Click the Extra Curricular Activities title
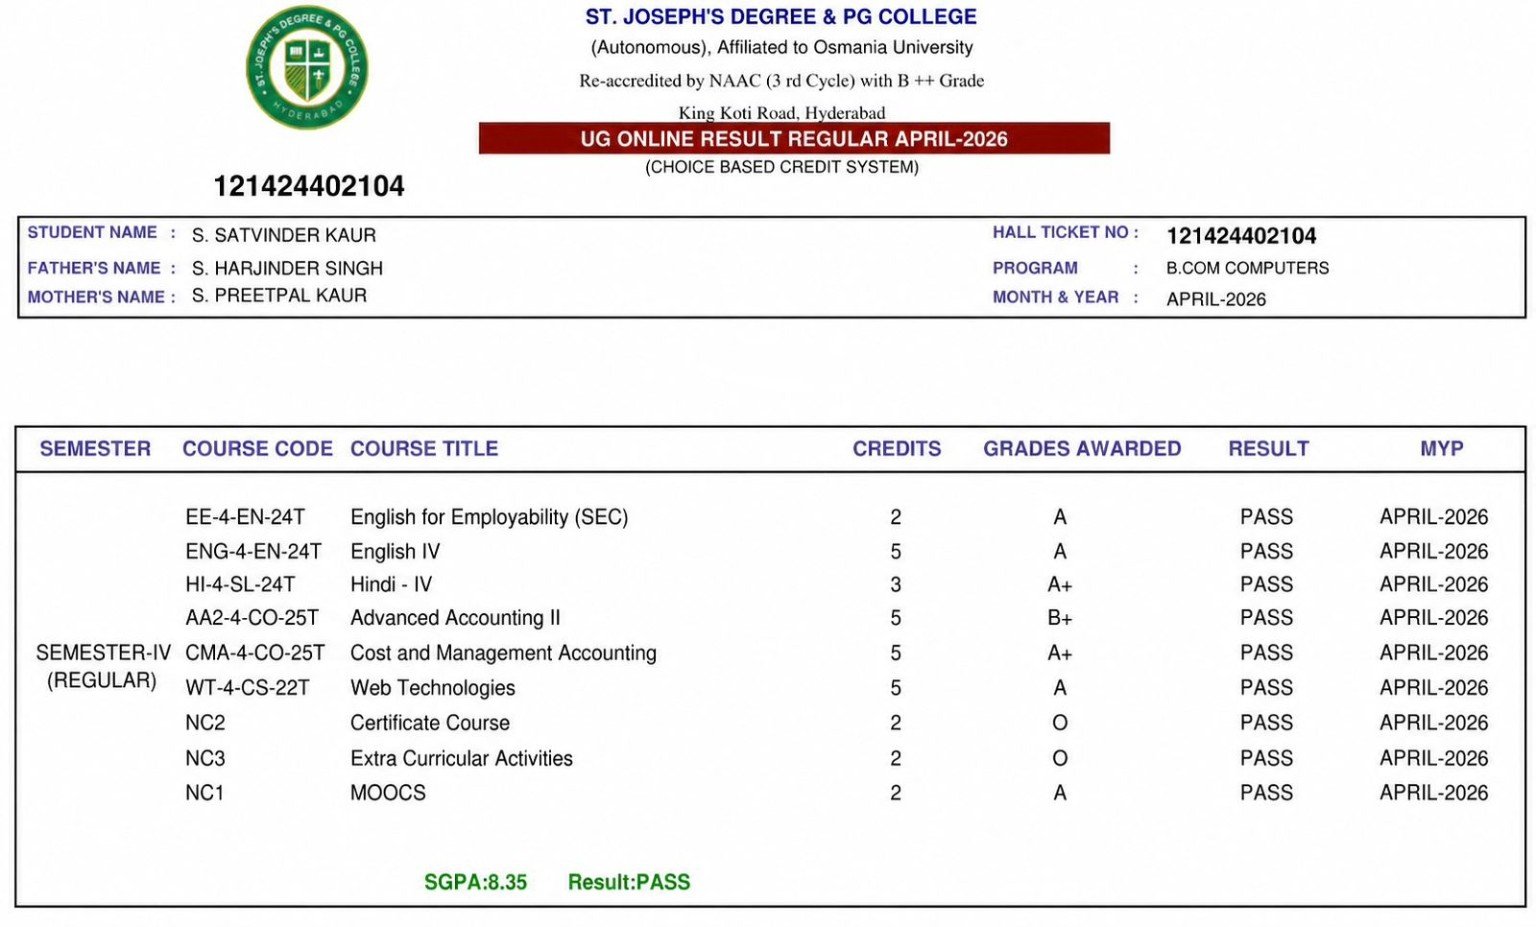The height and width of the screenshot is (927, 1536). point(461,758)
